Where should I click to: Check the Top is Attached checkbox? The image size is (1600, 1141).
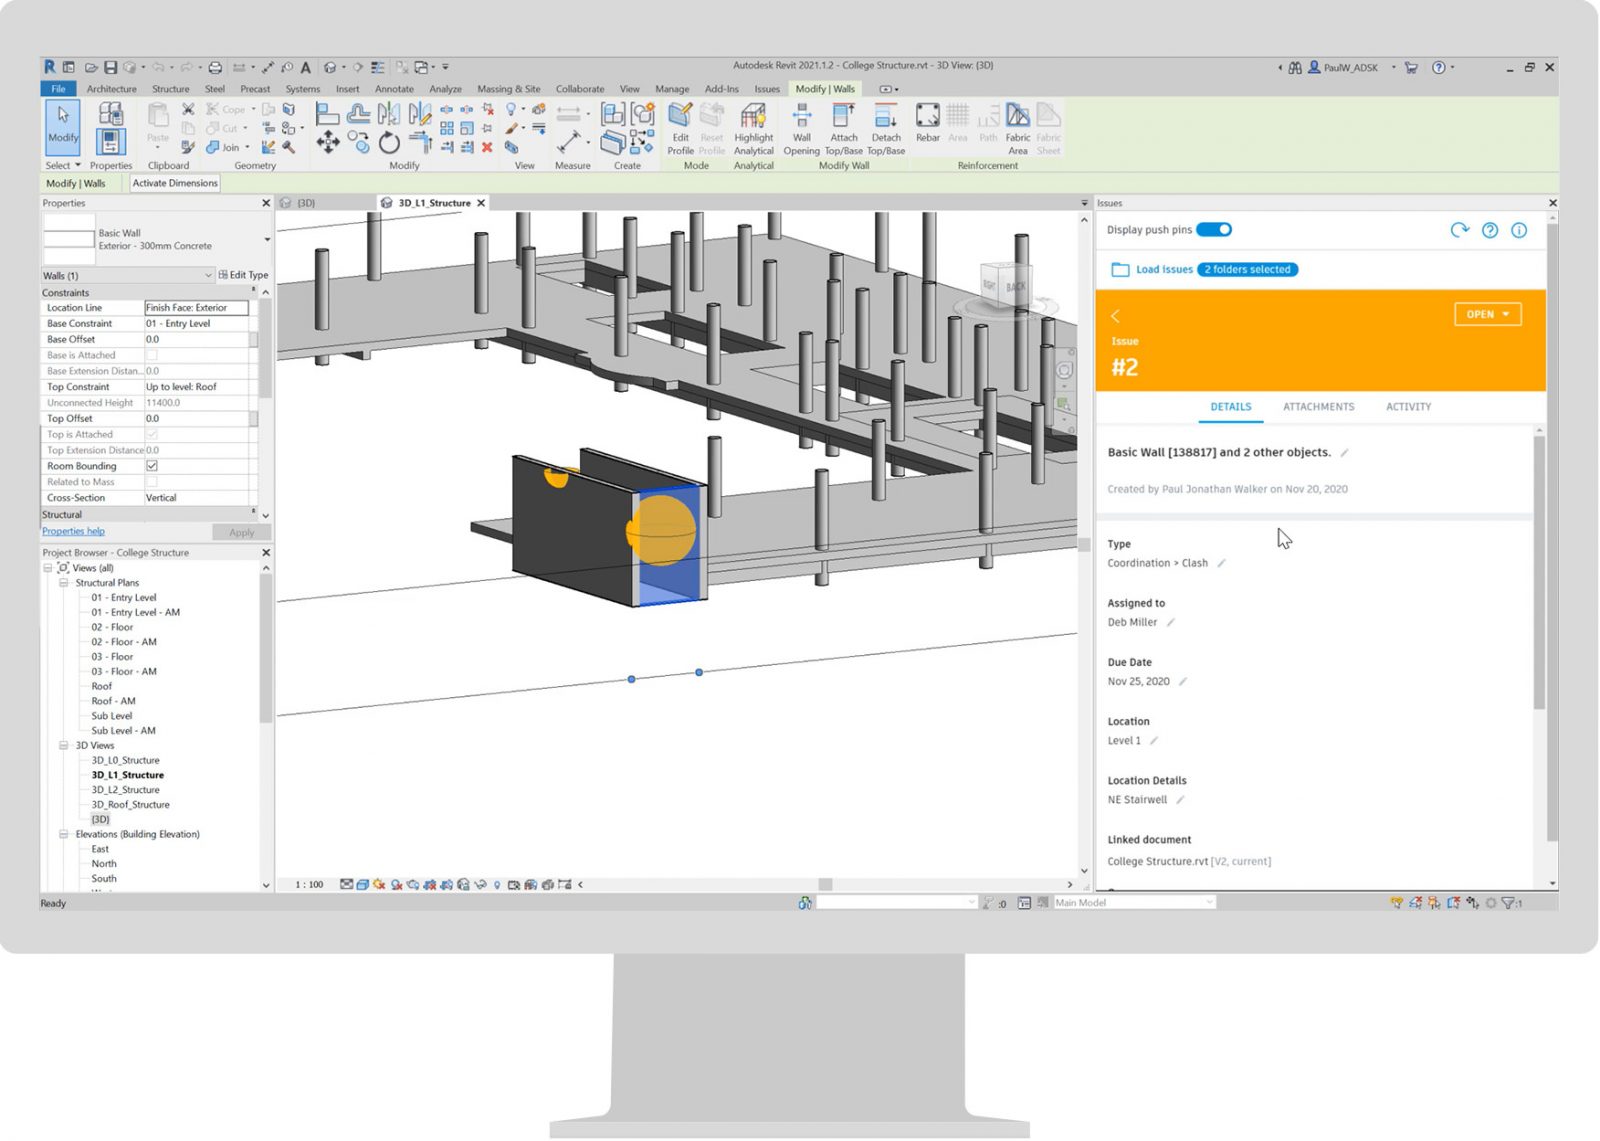[x=152, y=434]
